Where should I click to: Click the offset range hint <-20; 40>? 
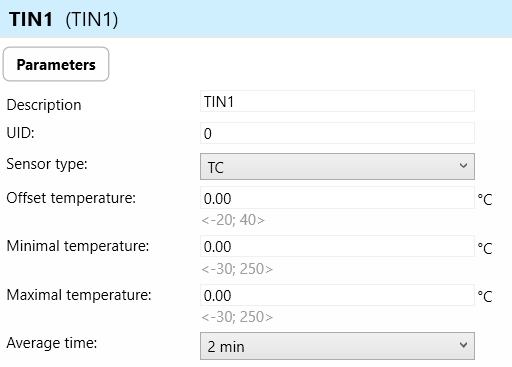[233, 220]
